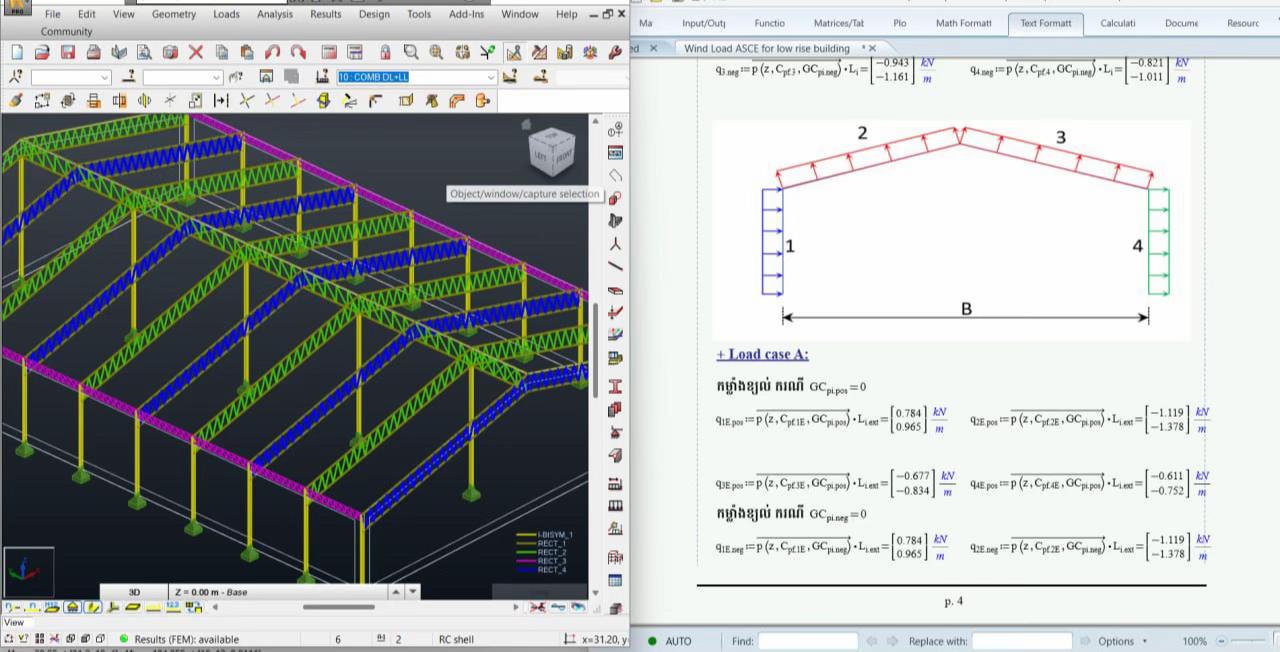This screenshot has height=652, width=1280.
Task: Click the 3D view button
Action: point(135,592)
